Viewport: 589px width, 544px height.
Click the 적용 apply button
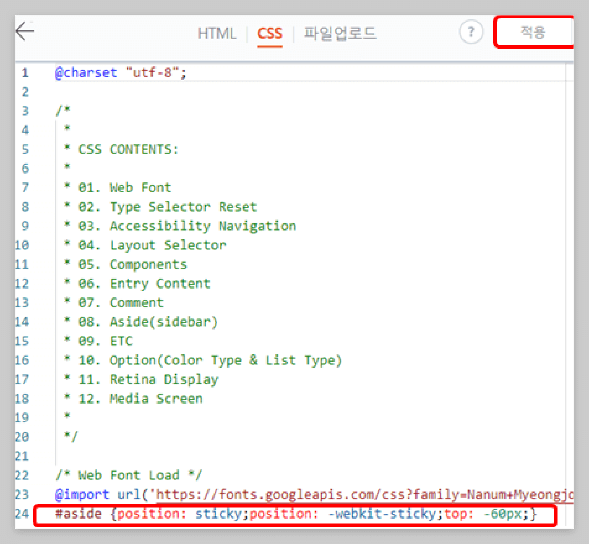coord(533,32)
